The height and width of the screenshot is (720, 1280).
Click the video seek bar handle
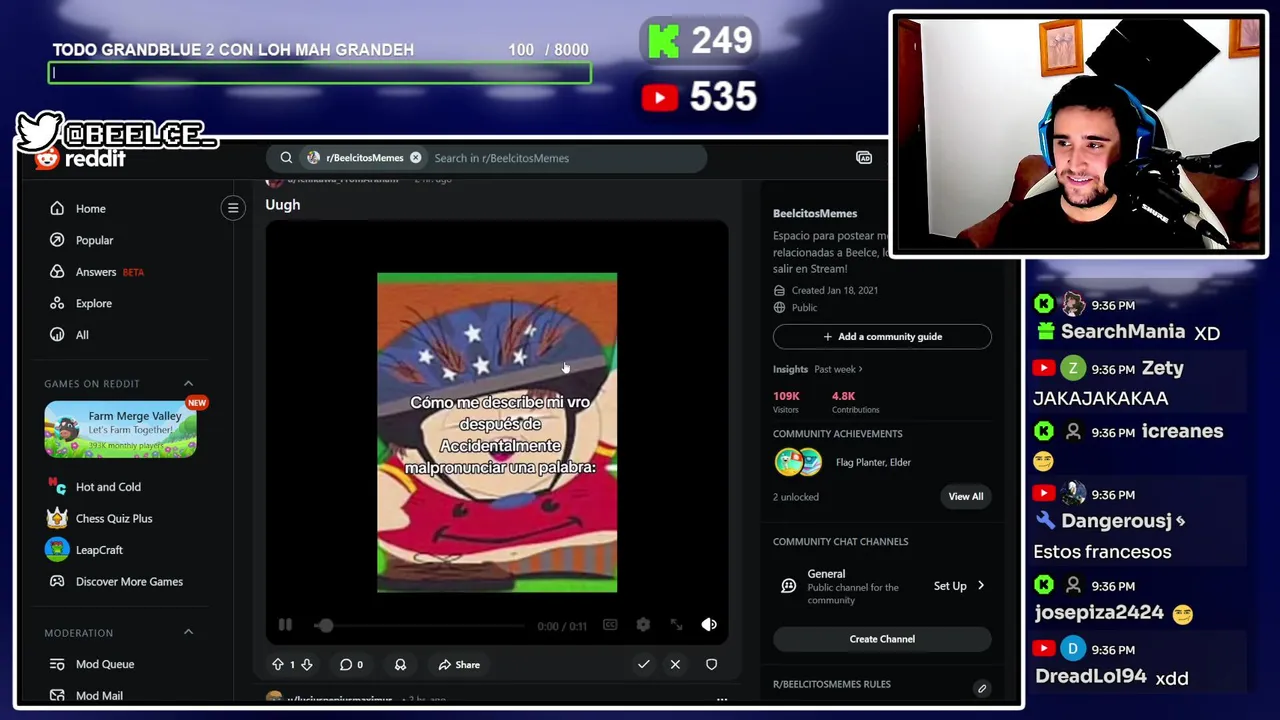pyautogui.click(x=324, y=626)
